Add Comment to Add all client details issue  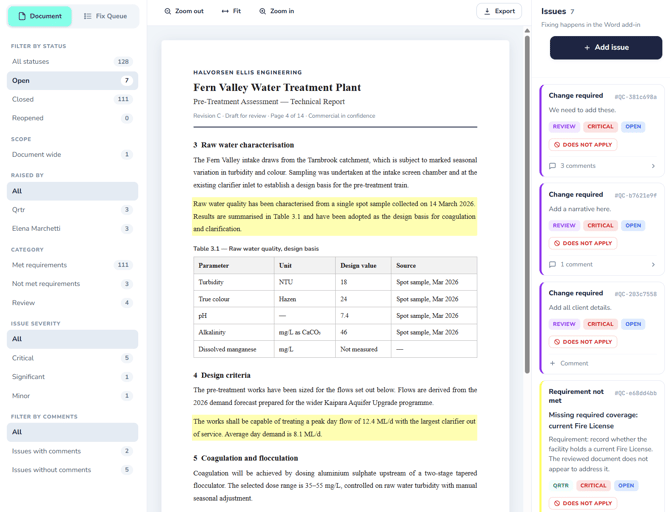(x=574, y=363)
